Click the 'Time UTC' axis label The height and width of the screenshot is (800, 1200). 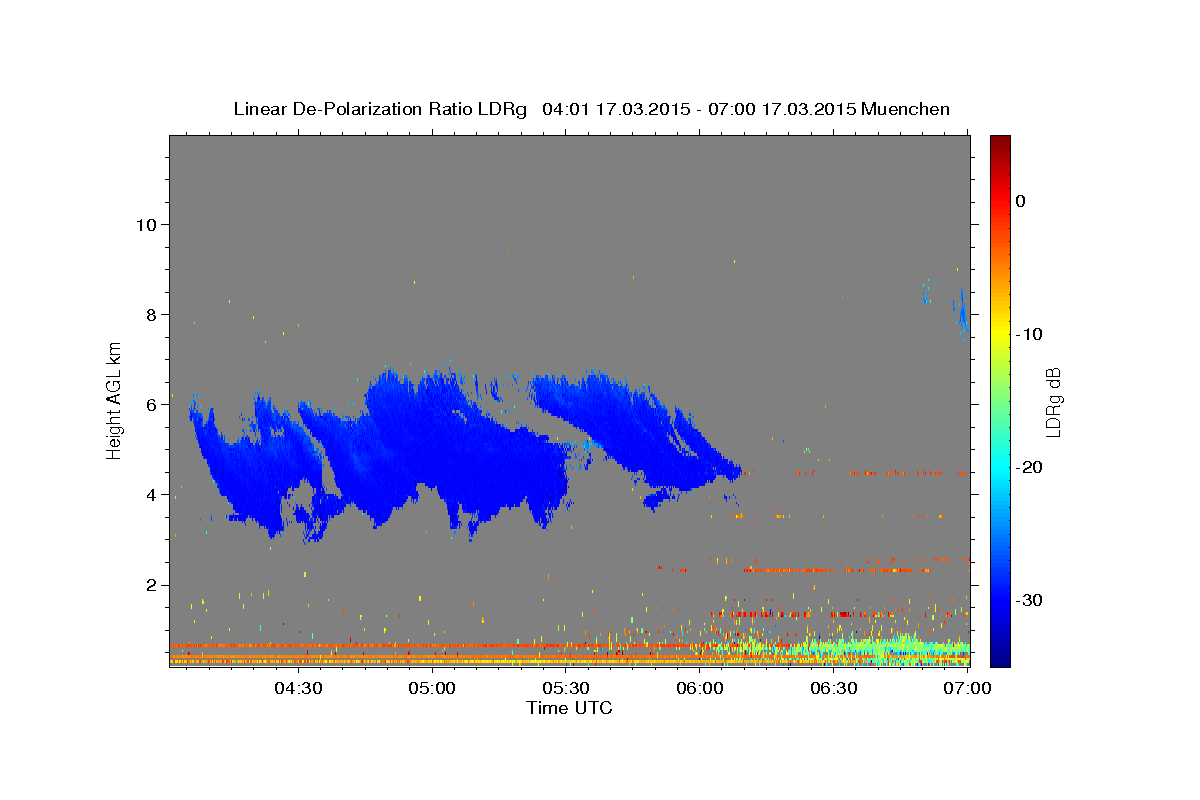click(569, 708)
